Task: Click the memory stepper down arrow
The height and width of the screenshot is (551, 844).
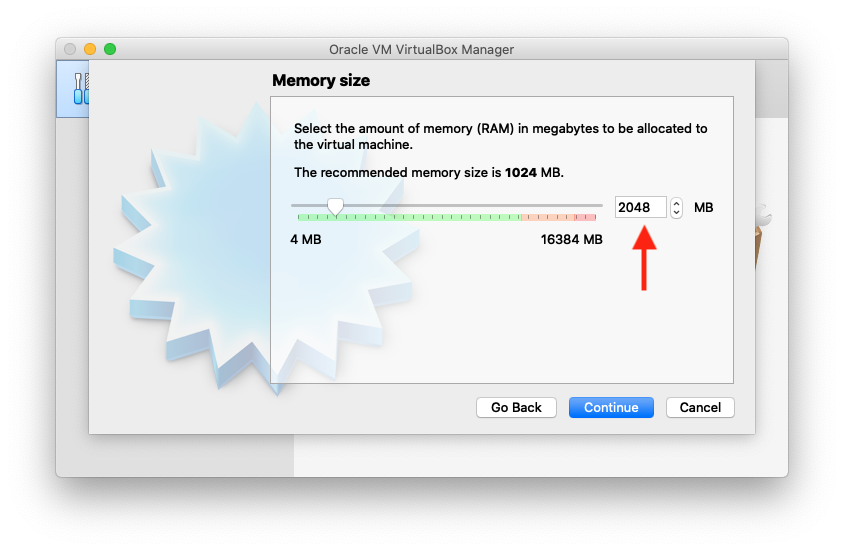Action: [676, 212]
